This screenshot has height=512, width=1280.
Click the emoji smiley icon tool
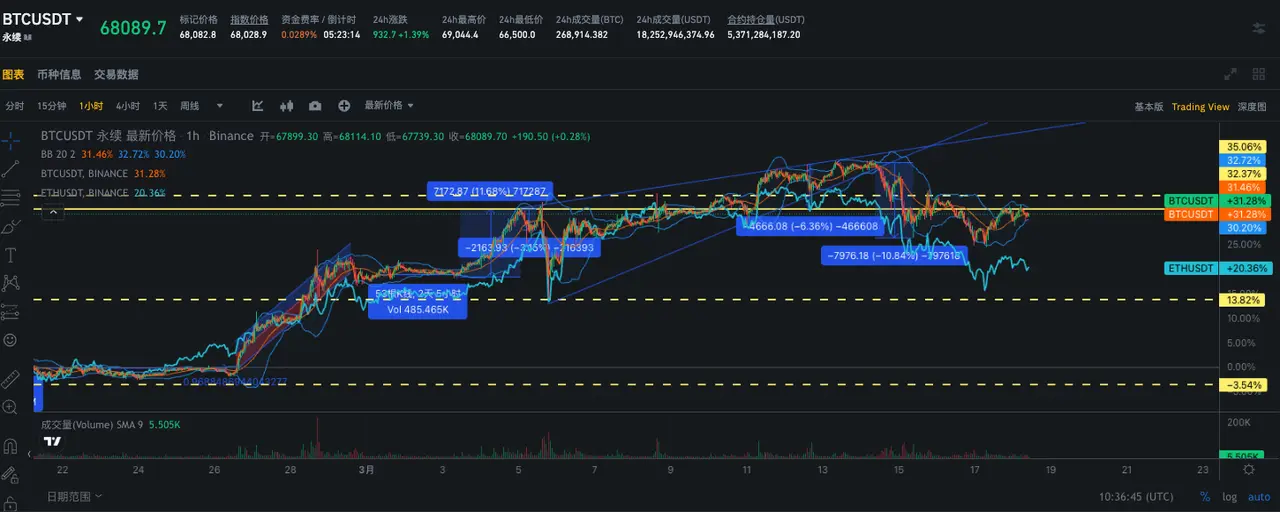click(x=11, y=340)
